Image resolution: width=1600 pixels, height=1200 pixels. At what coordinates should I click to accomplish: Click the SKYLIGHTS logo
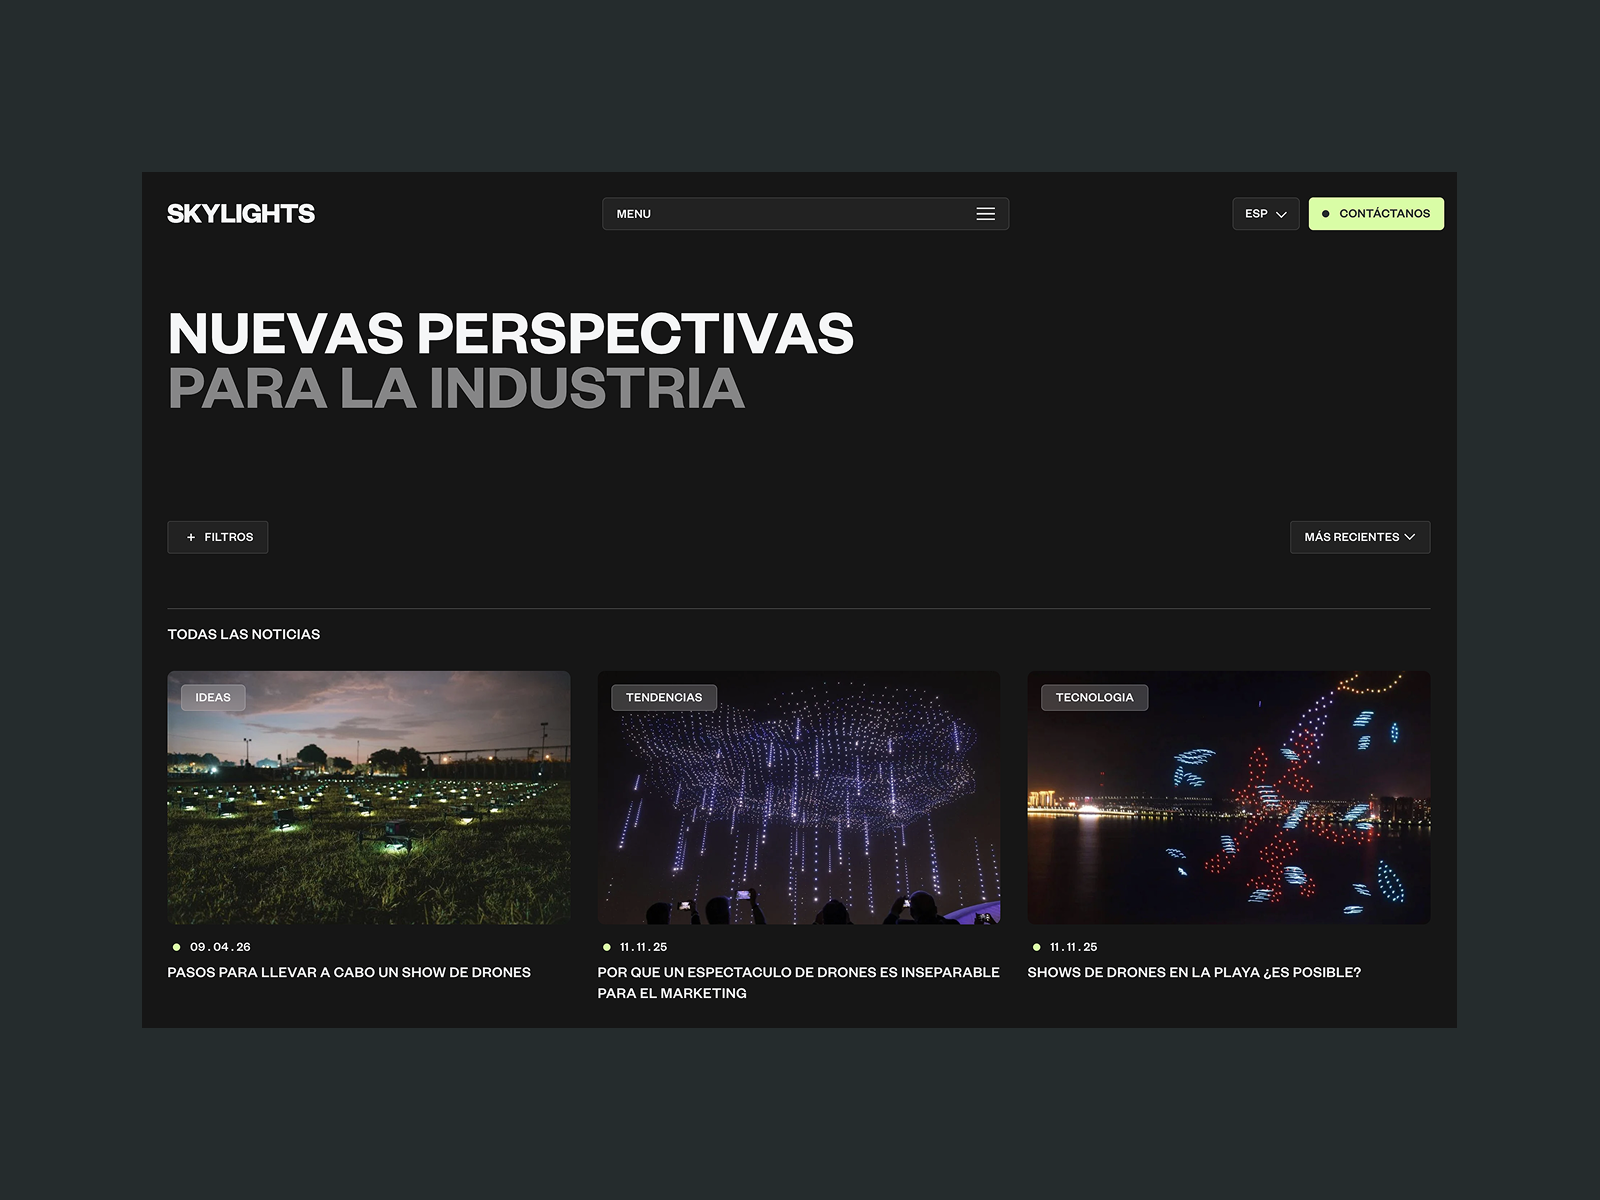tap(240, 212)
